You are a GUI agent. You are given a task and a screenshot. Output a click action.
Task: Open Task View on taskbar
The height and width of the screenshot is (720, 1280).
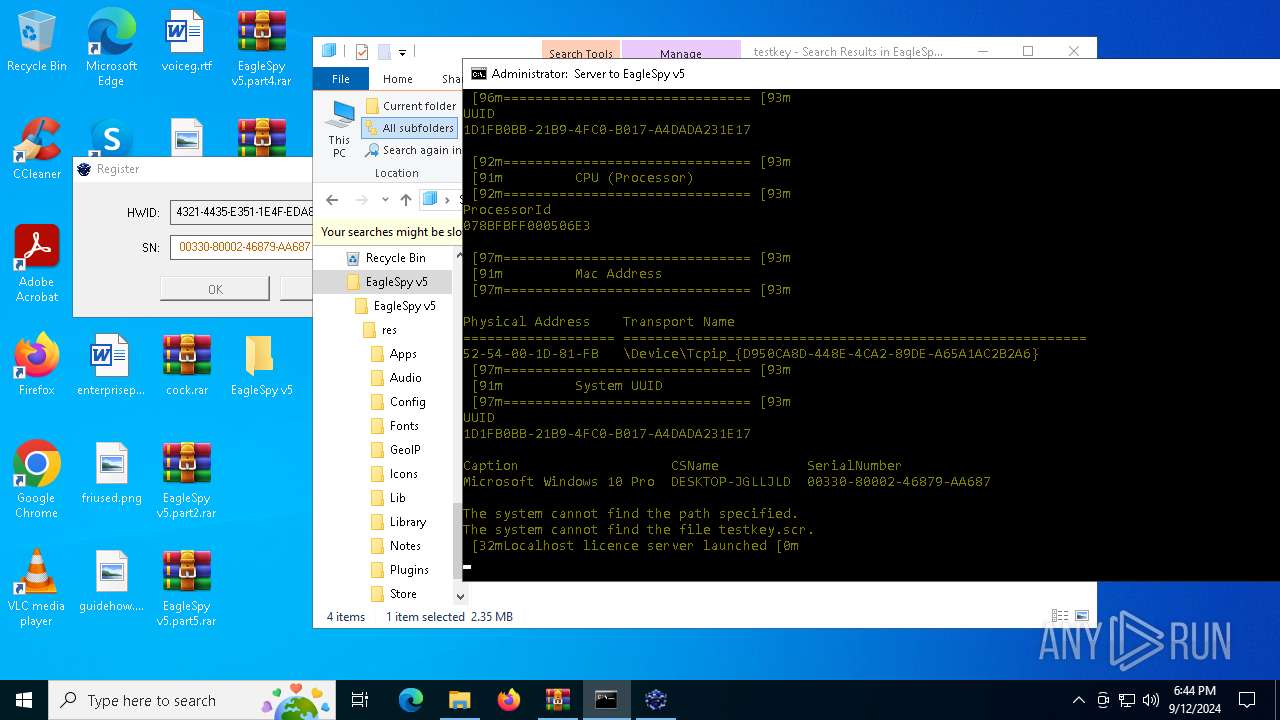(x=360, y=700)
